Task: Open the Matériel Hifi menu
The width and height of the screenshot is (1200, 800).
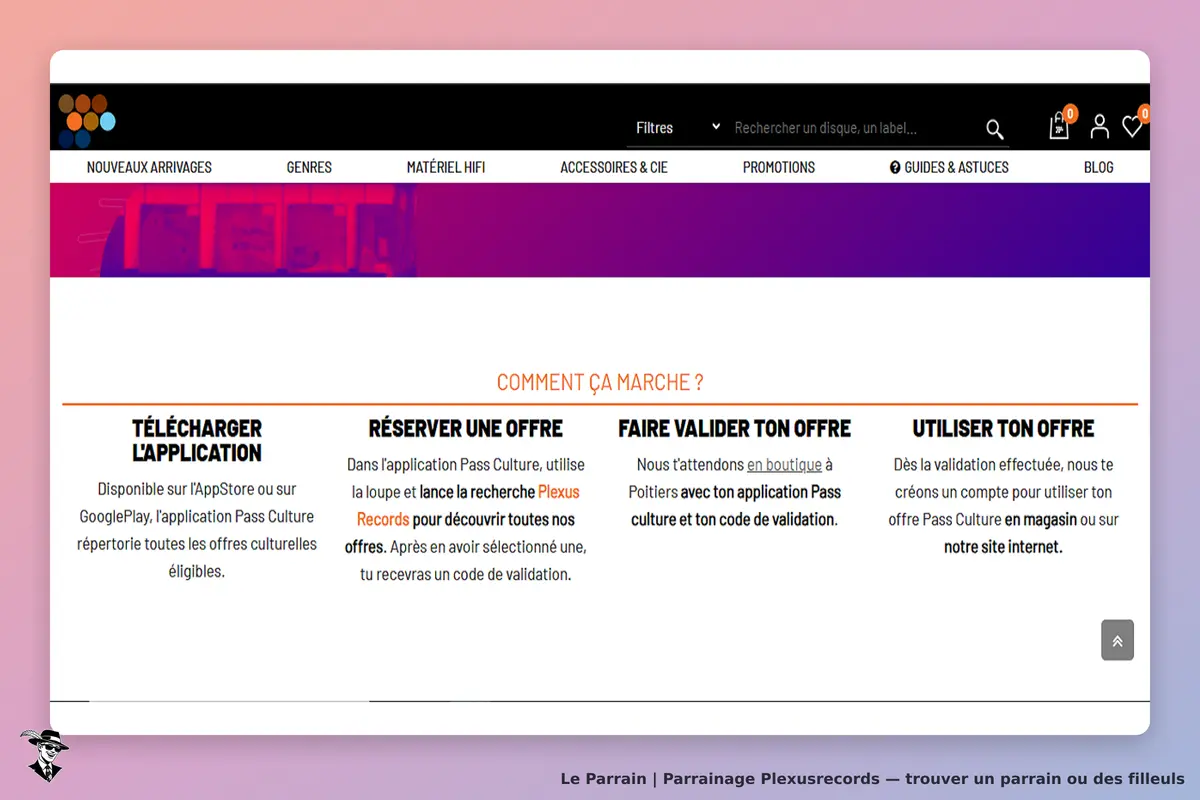Action: 446,167
